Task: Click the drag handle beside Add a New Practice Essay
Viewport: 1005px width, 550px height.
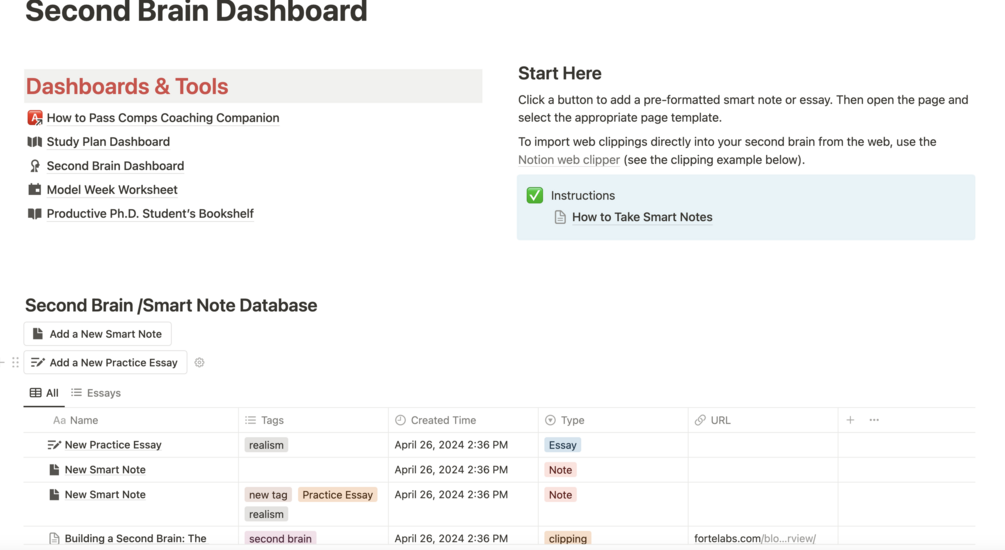Action: click(x=15, y=363)
